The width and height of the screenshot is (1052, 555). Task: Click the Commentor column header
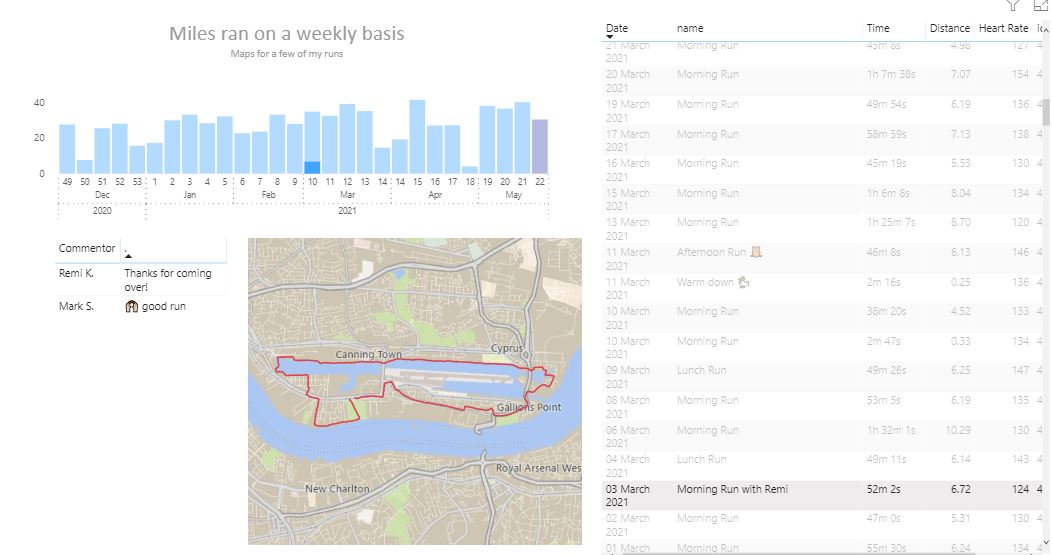point(87,248)
